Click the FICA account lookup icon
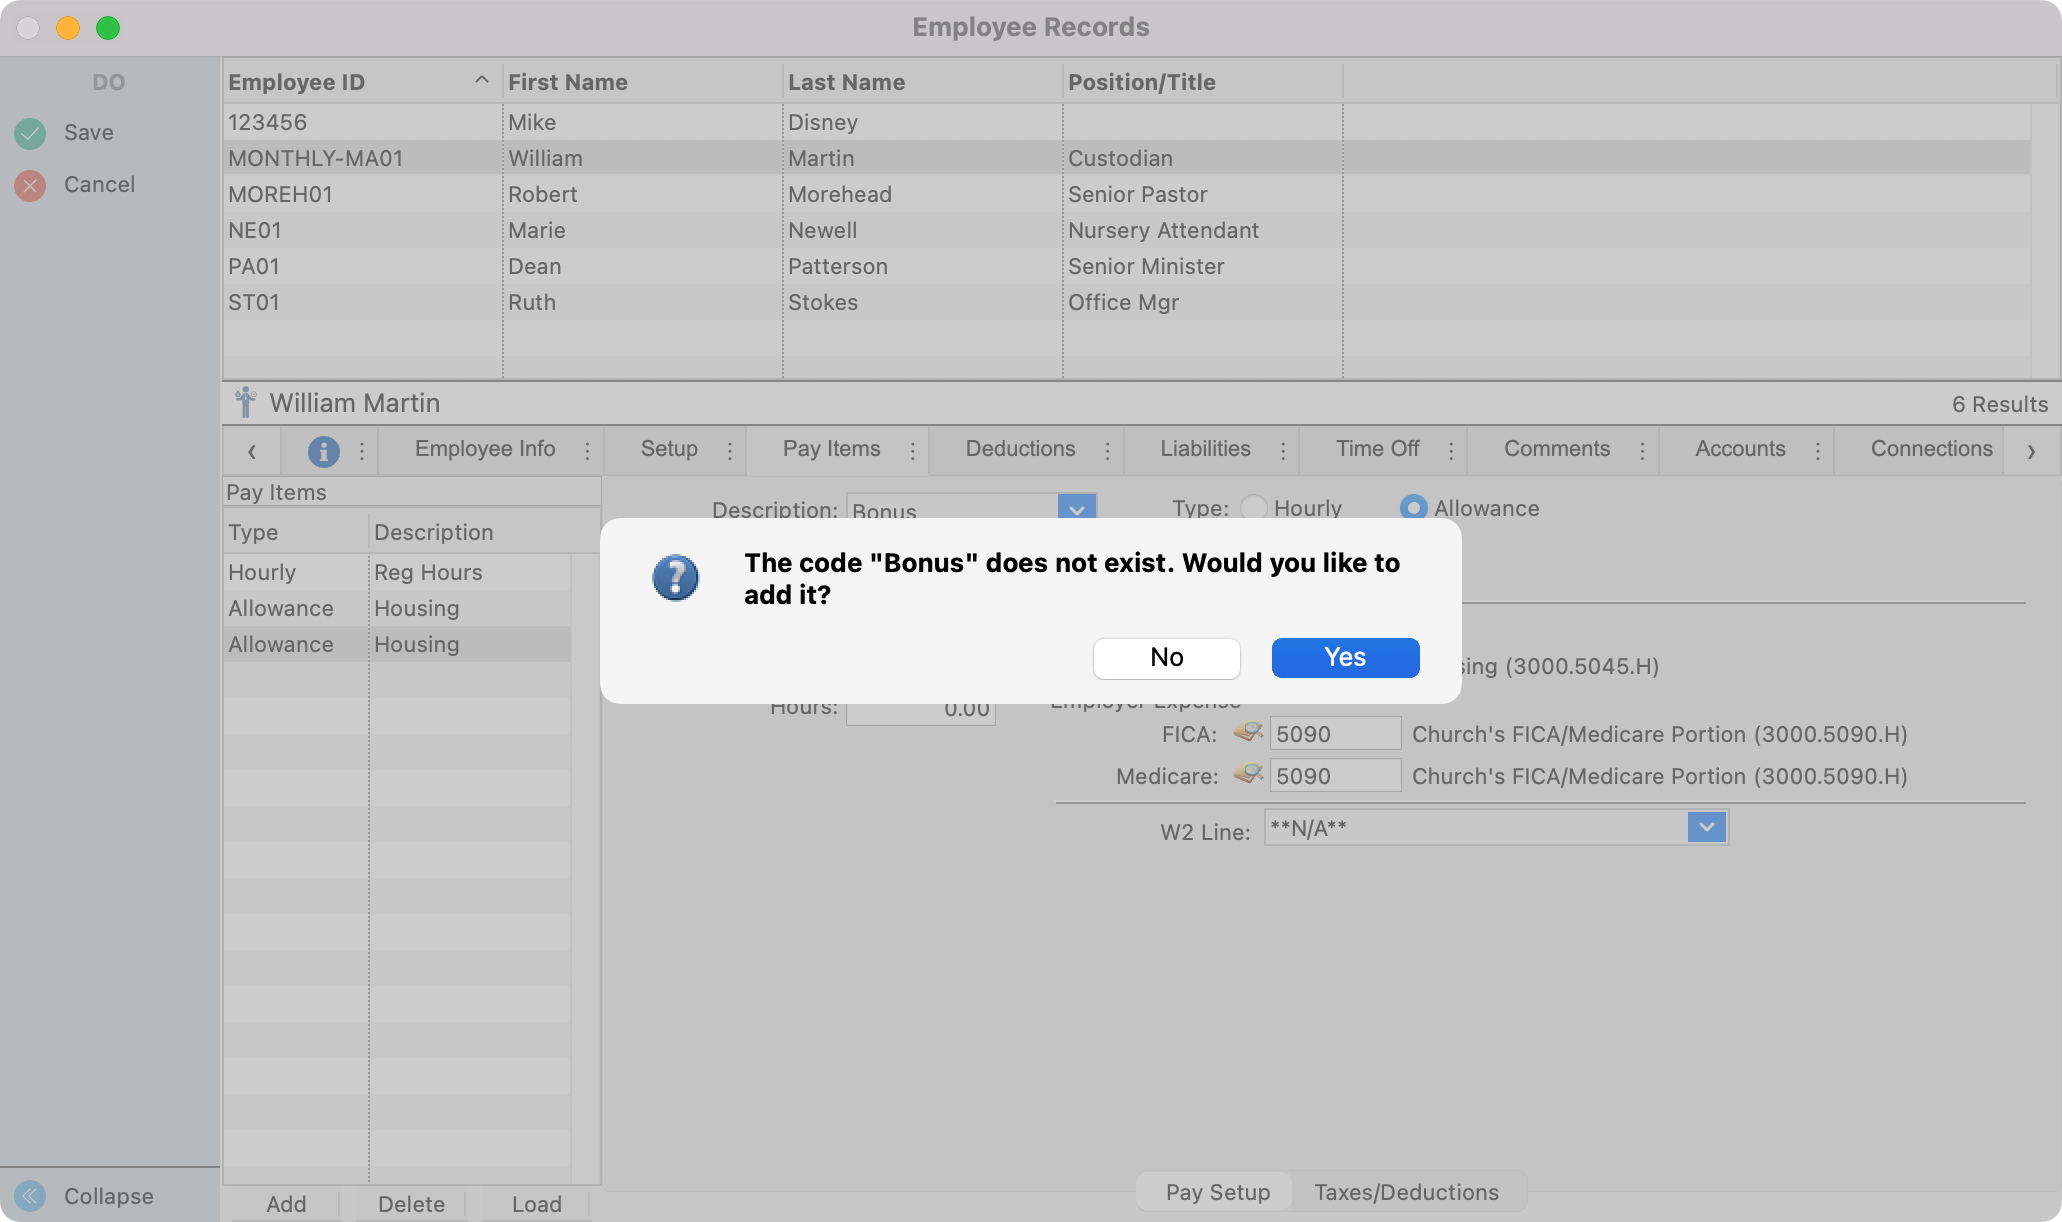Image resolution: width=2062 pixels, height=1222 pixels. pos(1247,733)
